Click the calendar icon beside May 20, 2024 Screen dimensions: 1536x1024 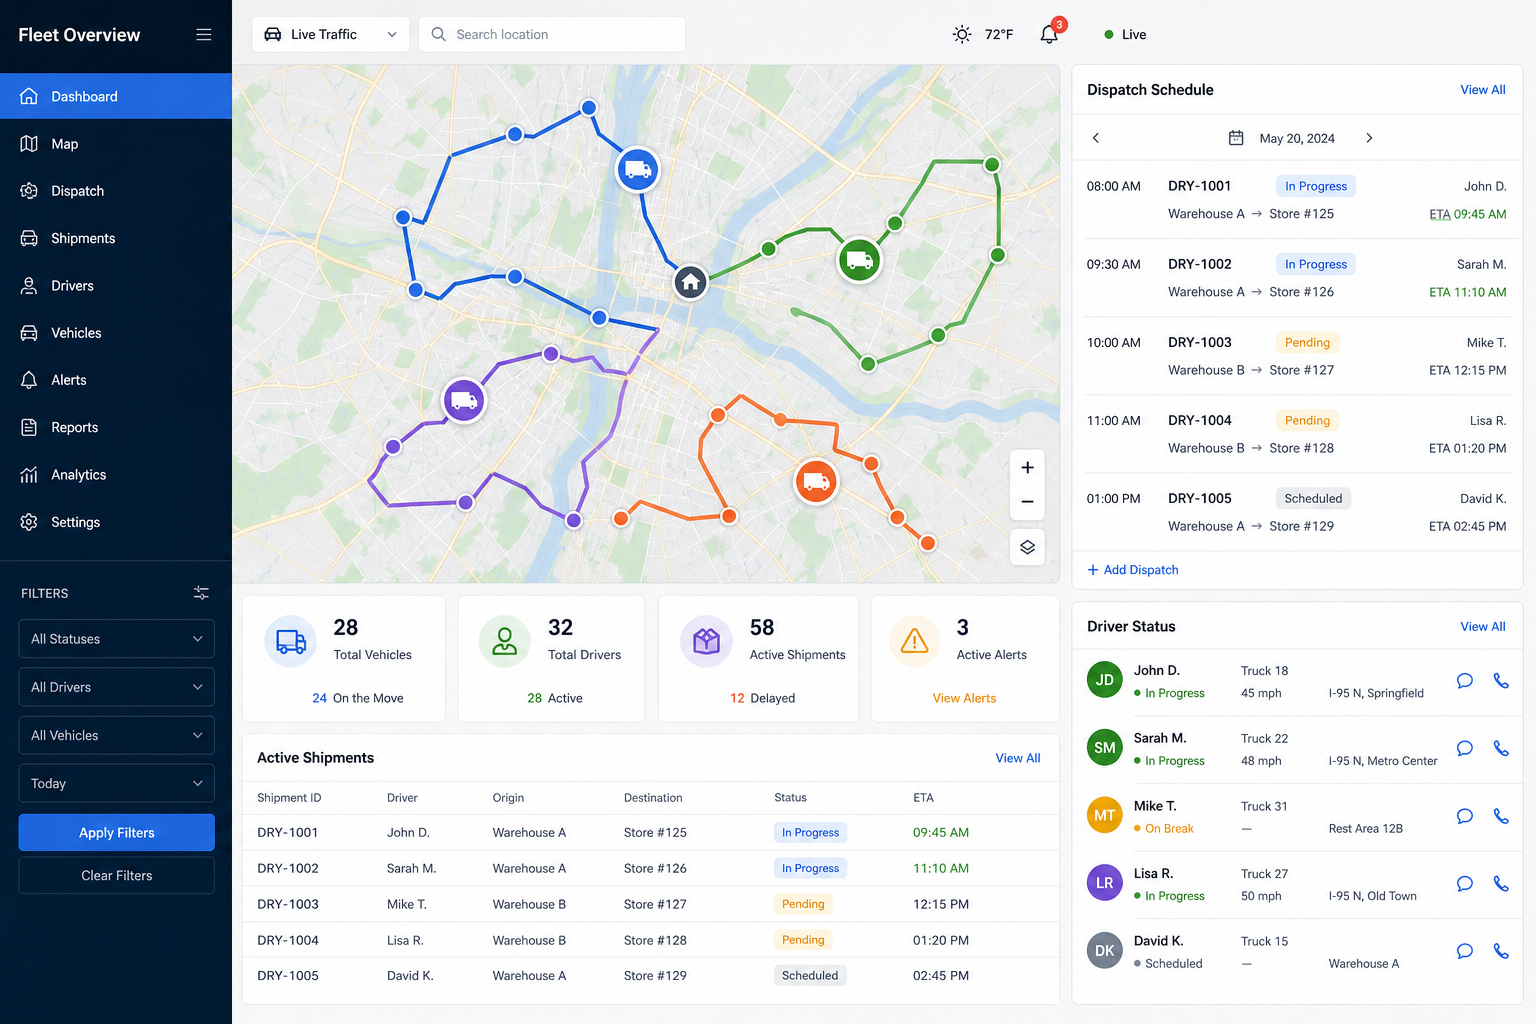(1236, 138)
